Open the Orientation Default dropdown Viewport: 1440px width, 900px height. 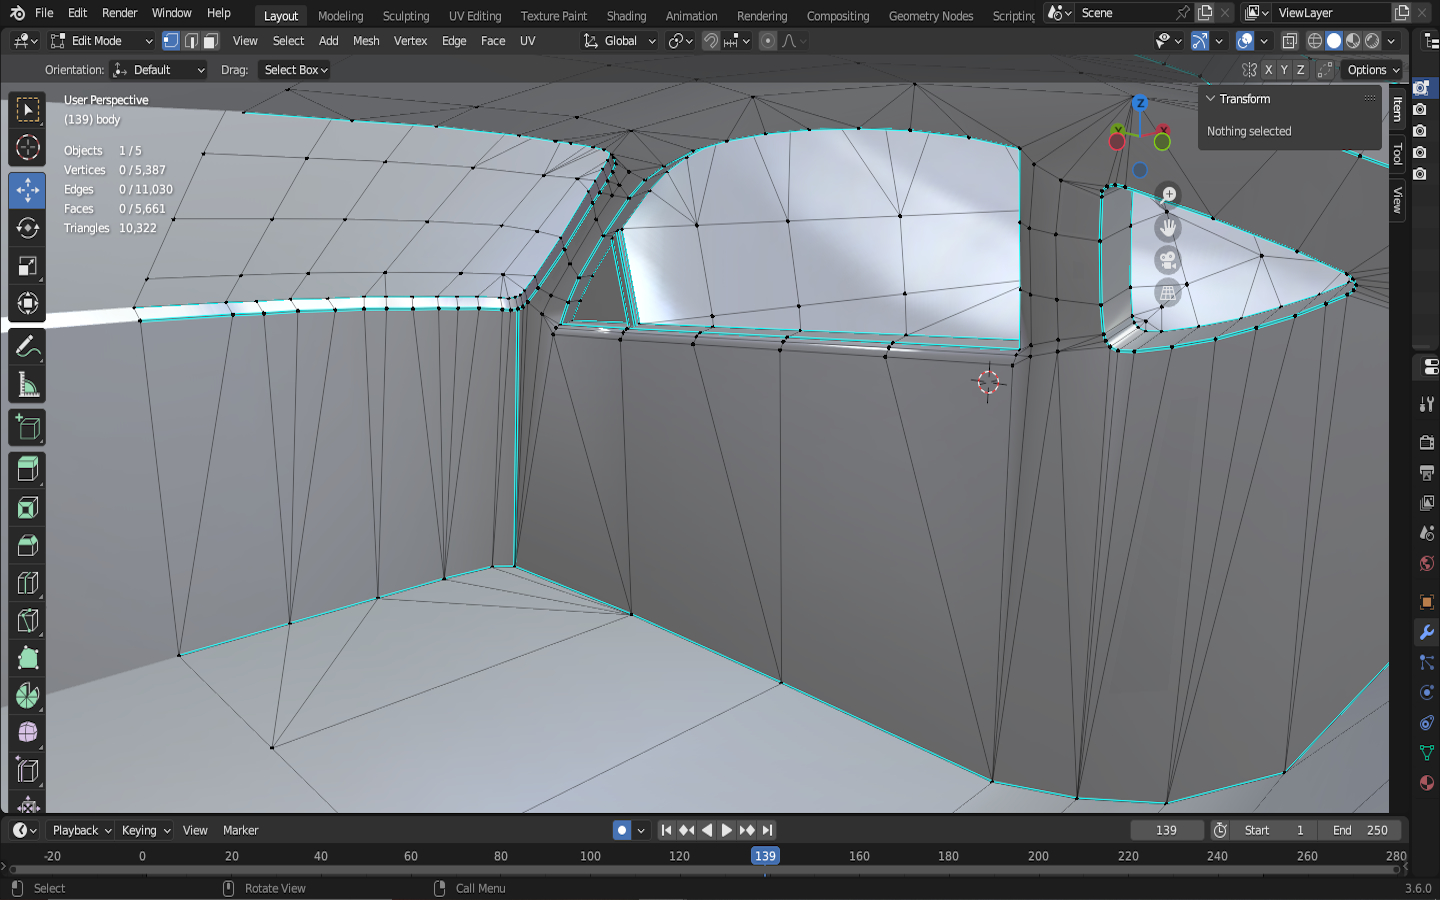click(x=159, y=70)
